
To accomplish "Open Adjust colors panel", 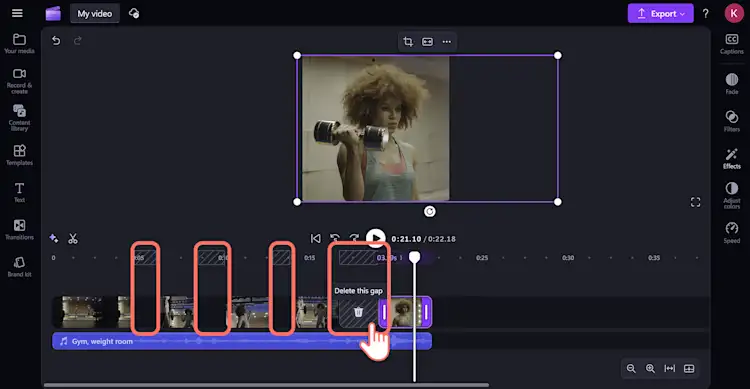I will (731, 195).
